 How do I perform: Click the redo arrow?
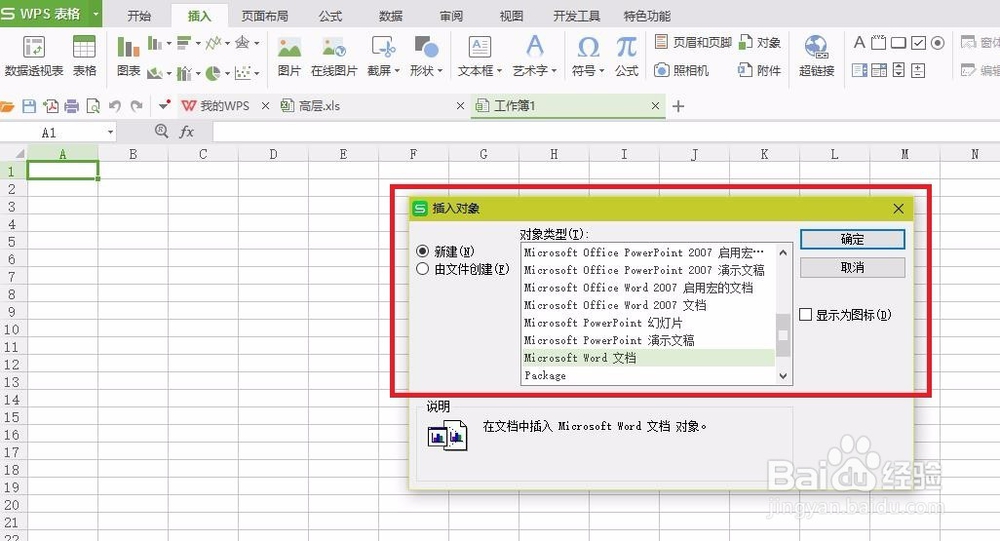tap(136, 106)
